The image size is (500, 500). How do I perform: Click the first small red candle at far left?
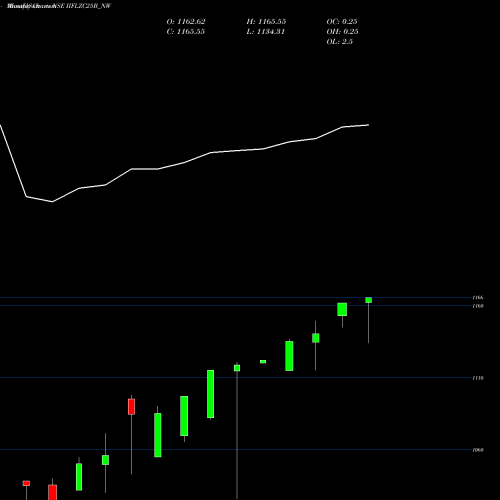coord(26,483)
